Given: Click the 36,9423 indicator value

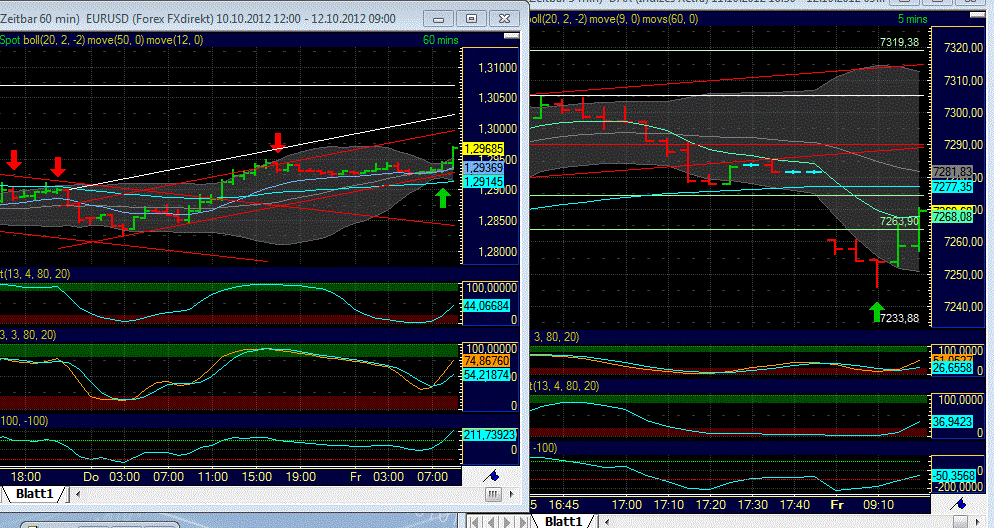Looking at the screenshot, I should pyautogui.click(x=952, y=422).
